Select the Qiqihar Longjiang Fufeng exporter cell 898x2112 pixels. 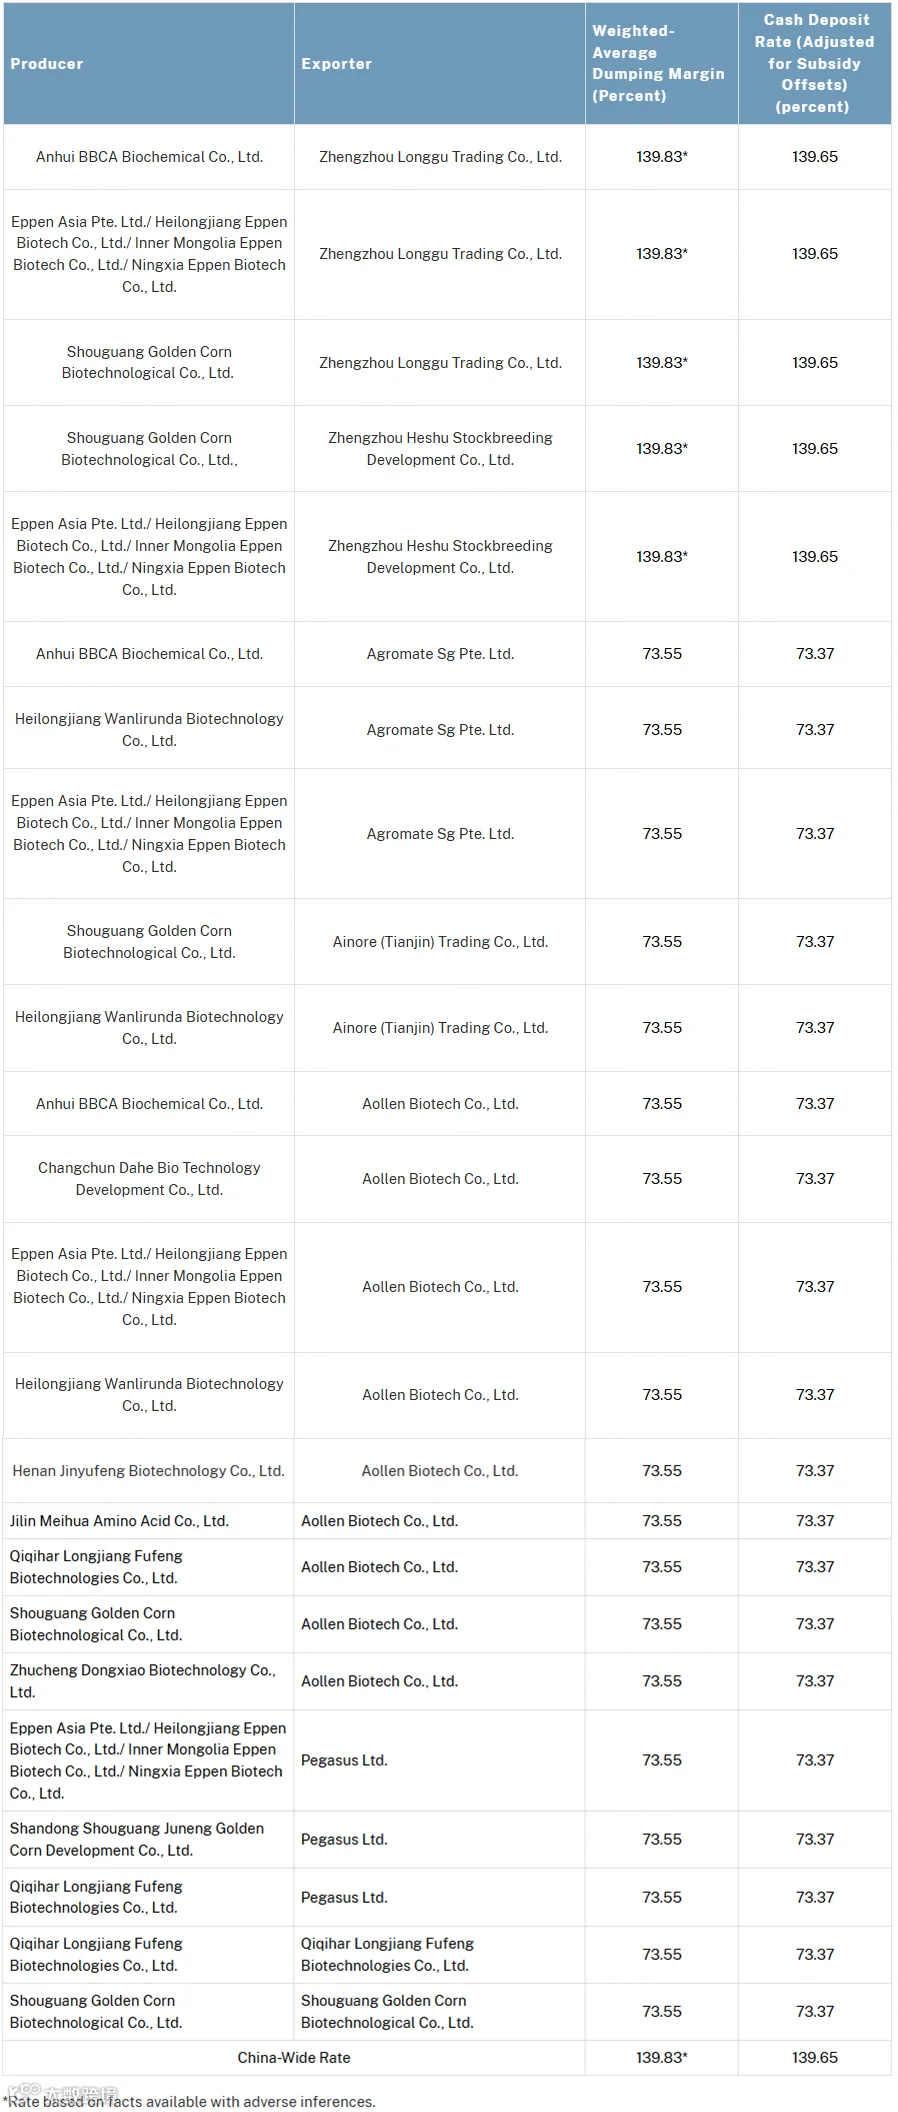pyautogui.click(x=440, y=1954)
